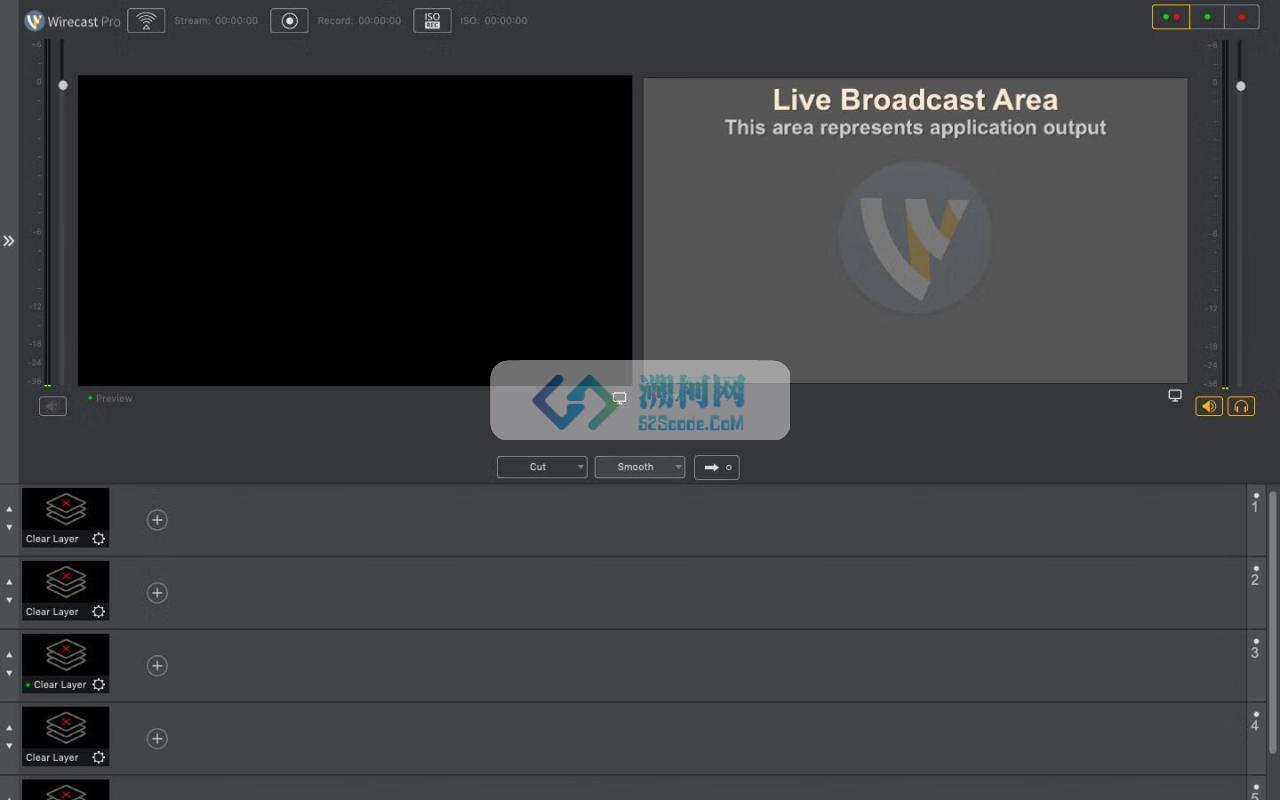Adjust the right live volume slider
Image resolution: width=1280 pixels, height=800 pixels.
[1241, 86]
